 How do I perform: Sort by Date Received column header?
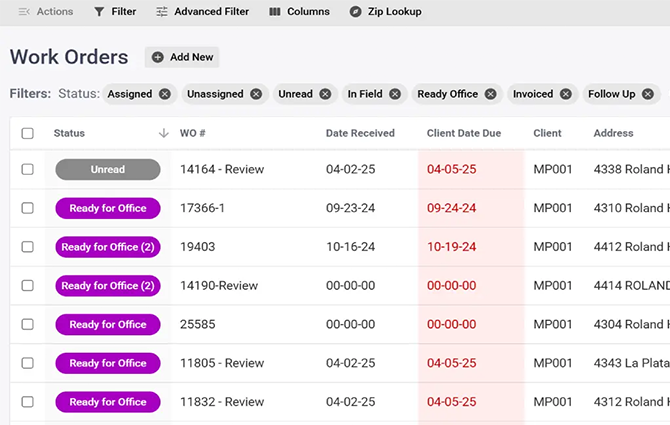coord(360,133)
